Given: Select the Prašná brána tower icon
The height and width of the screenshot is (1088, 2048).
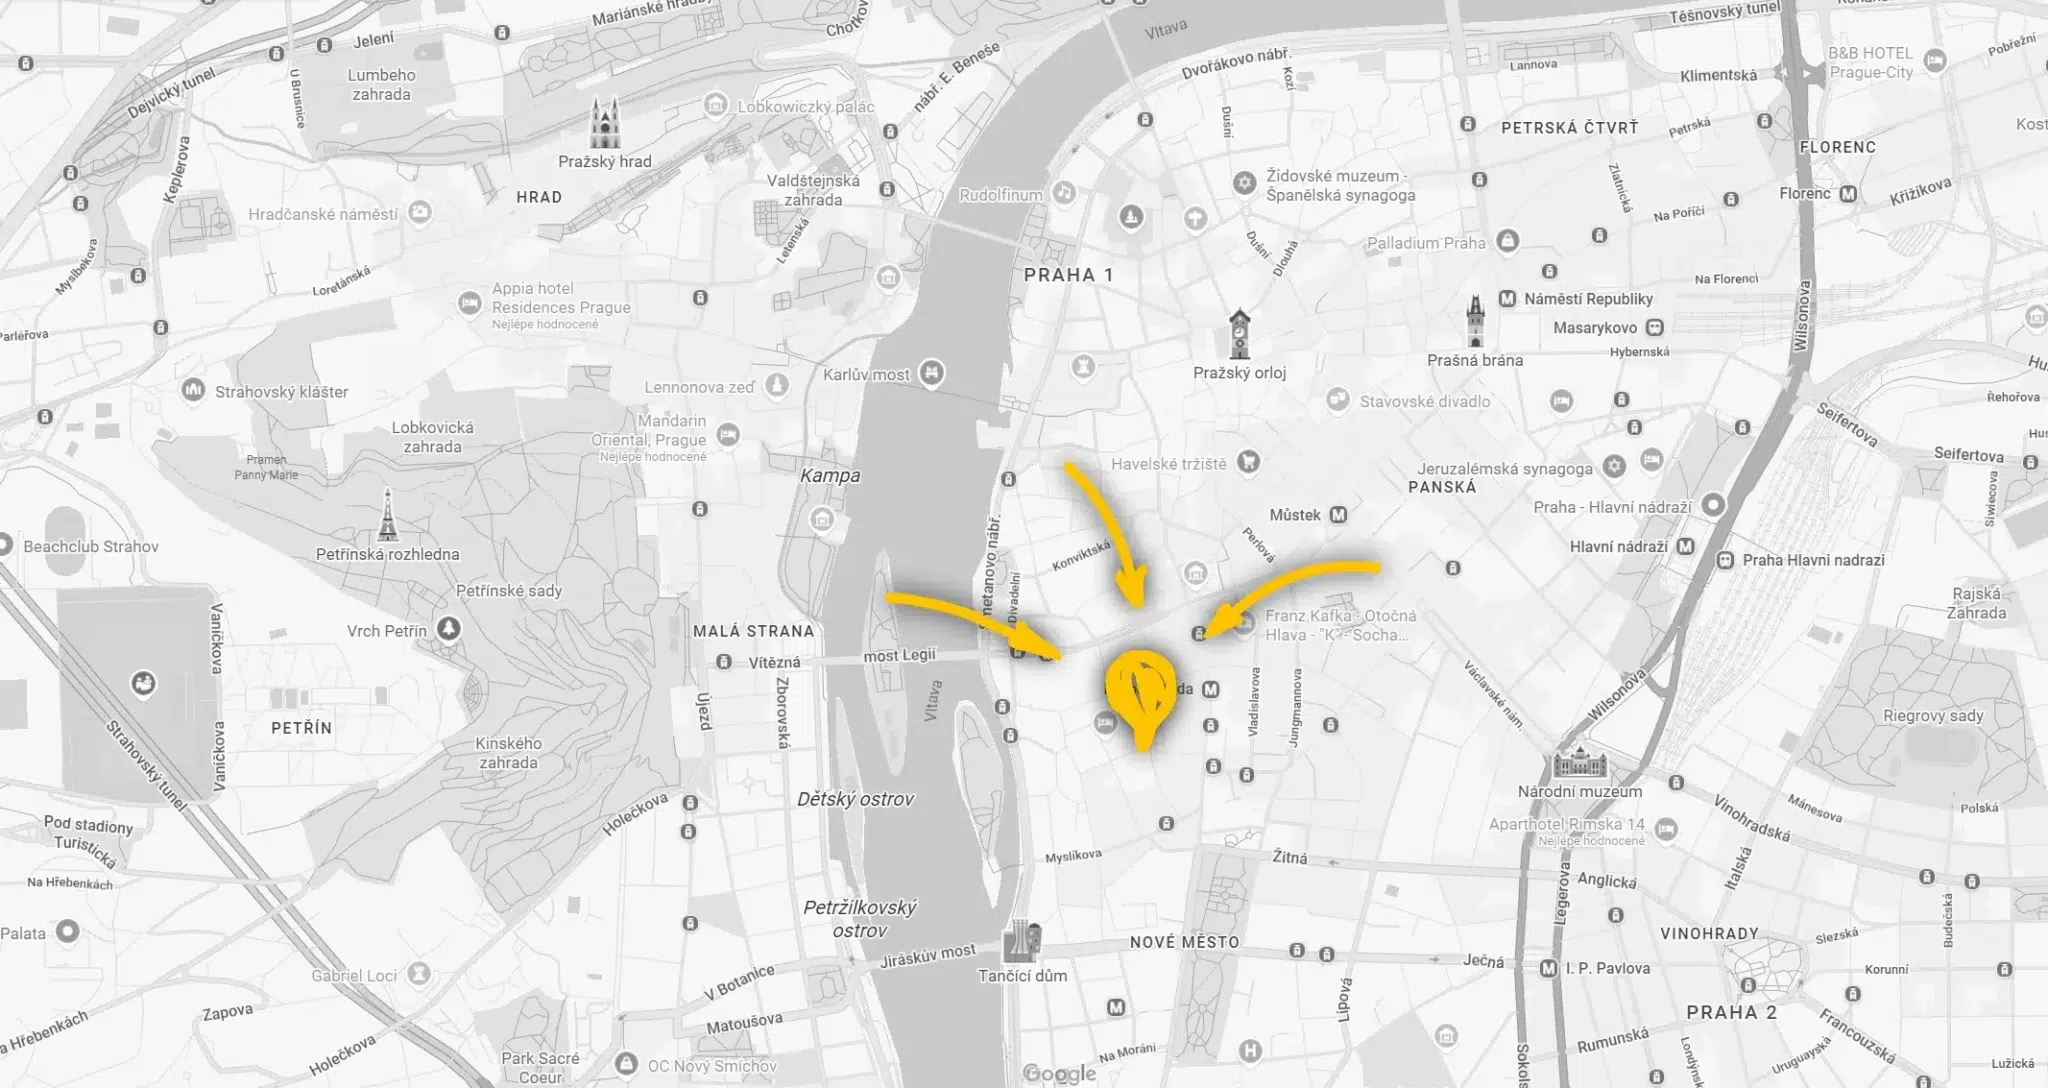Looking at the screenshot, I should [1475, 321].
